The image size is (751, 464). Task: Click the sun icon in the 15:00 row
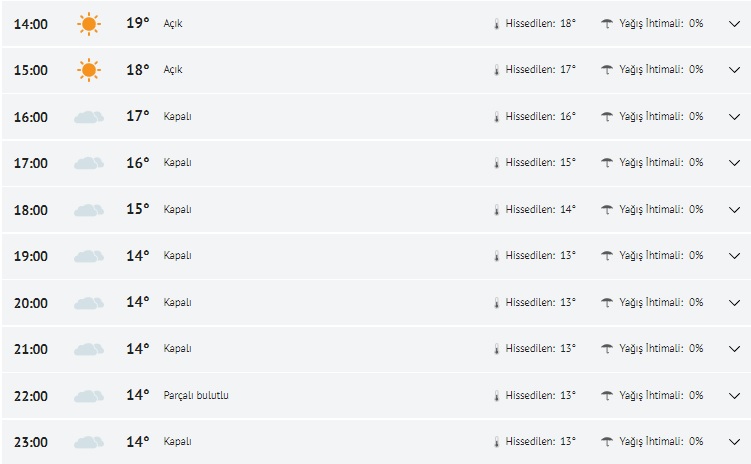tap(89, 70)
